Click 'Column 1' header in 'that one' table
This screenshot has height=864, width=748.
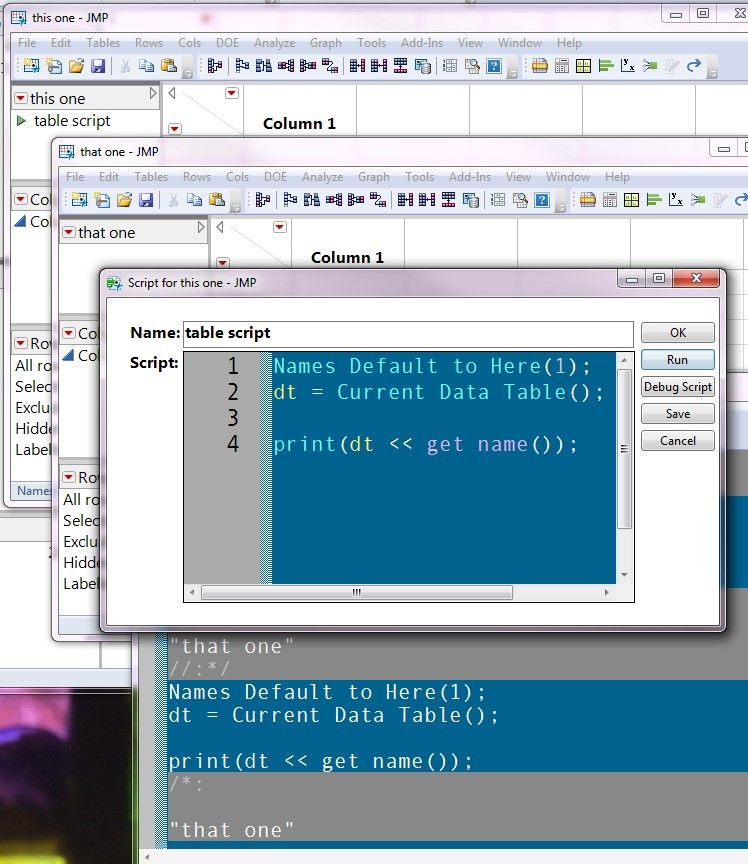pos(347,257)
